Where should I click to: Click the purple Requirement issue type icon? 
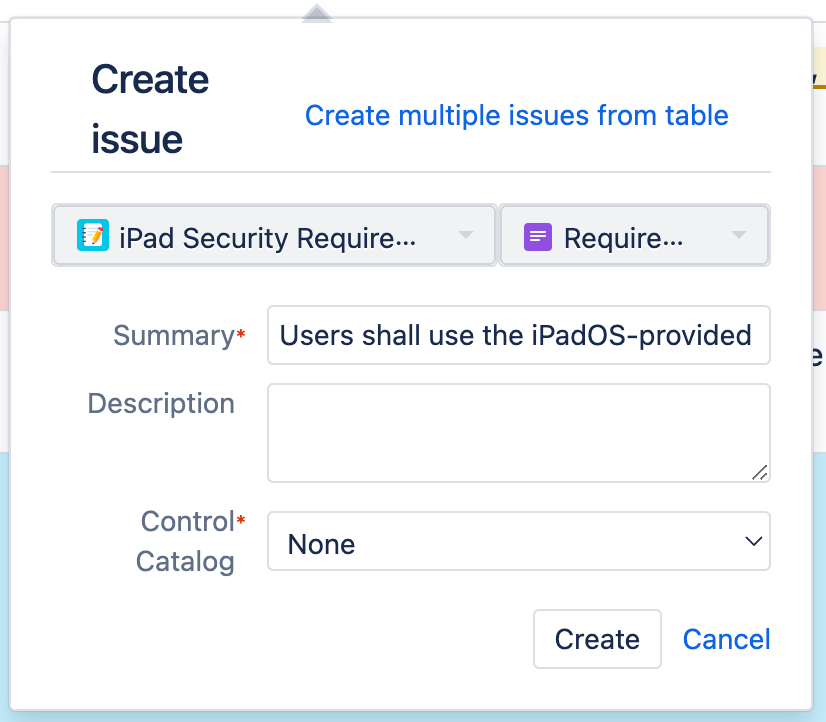[x=538, y=236]
